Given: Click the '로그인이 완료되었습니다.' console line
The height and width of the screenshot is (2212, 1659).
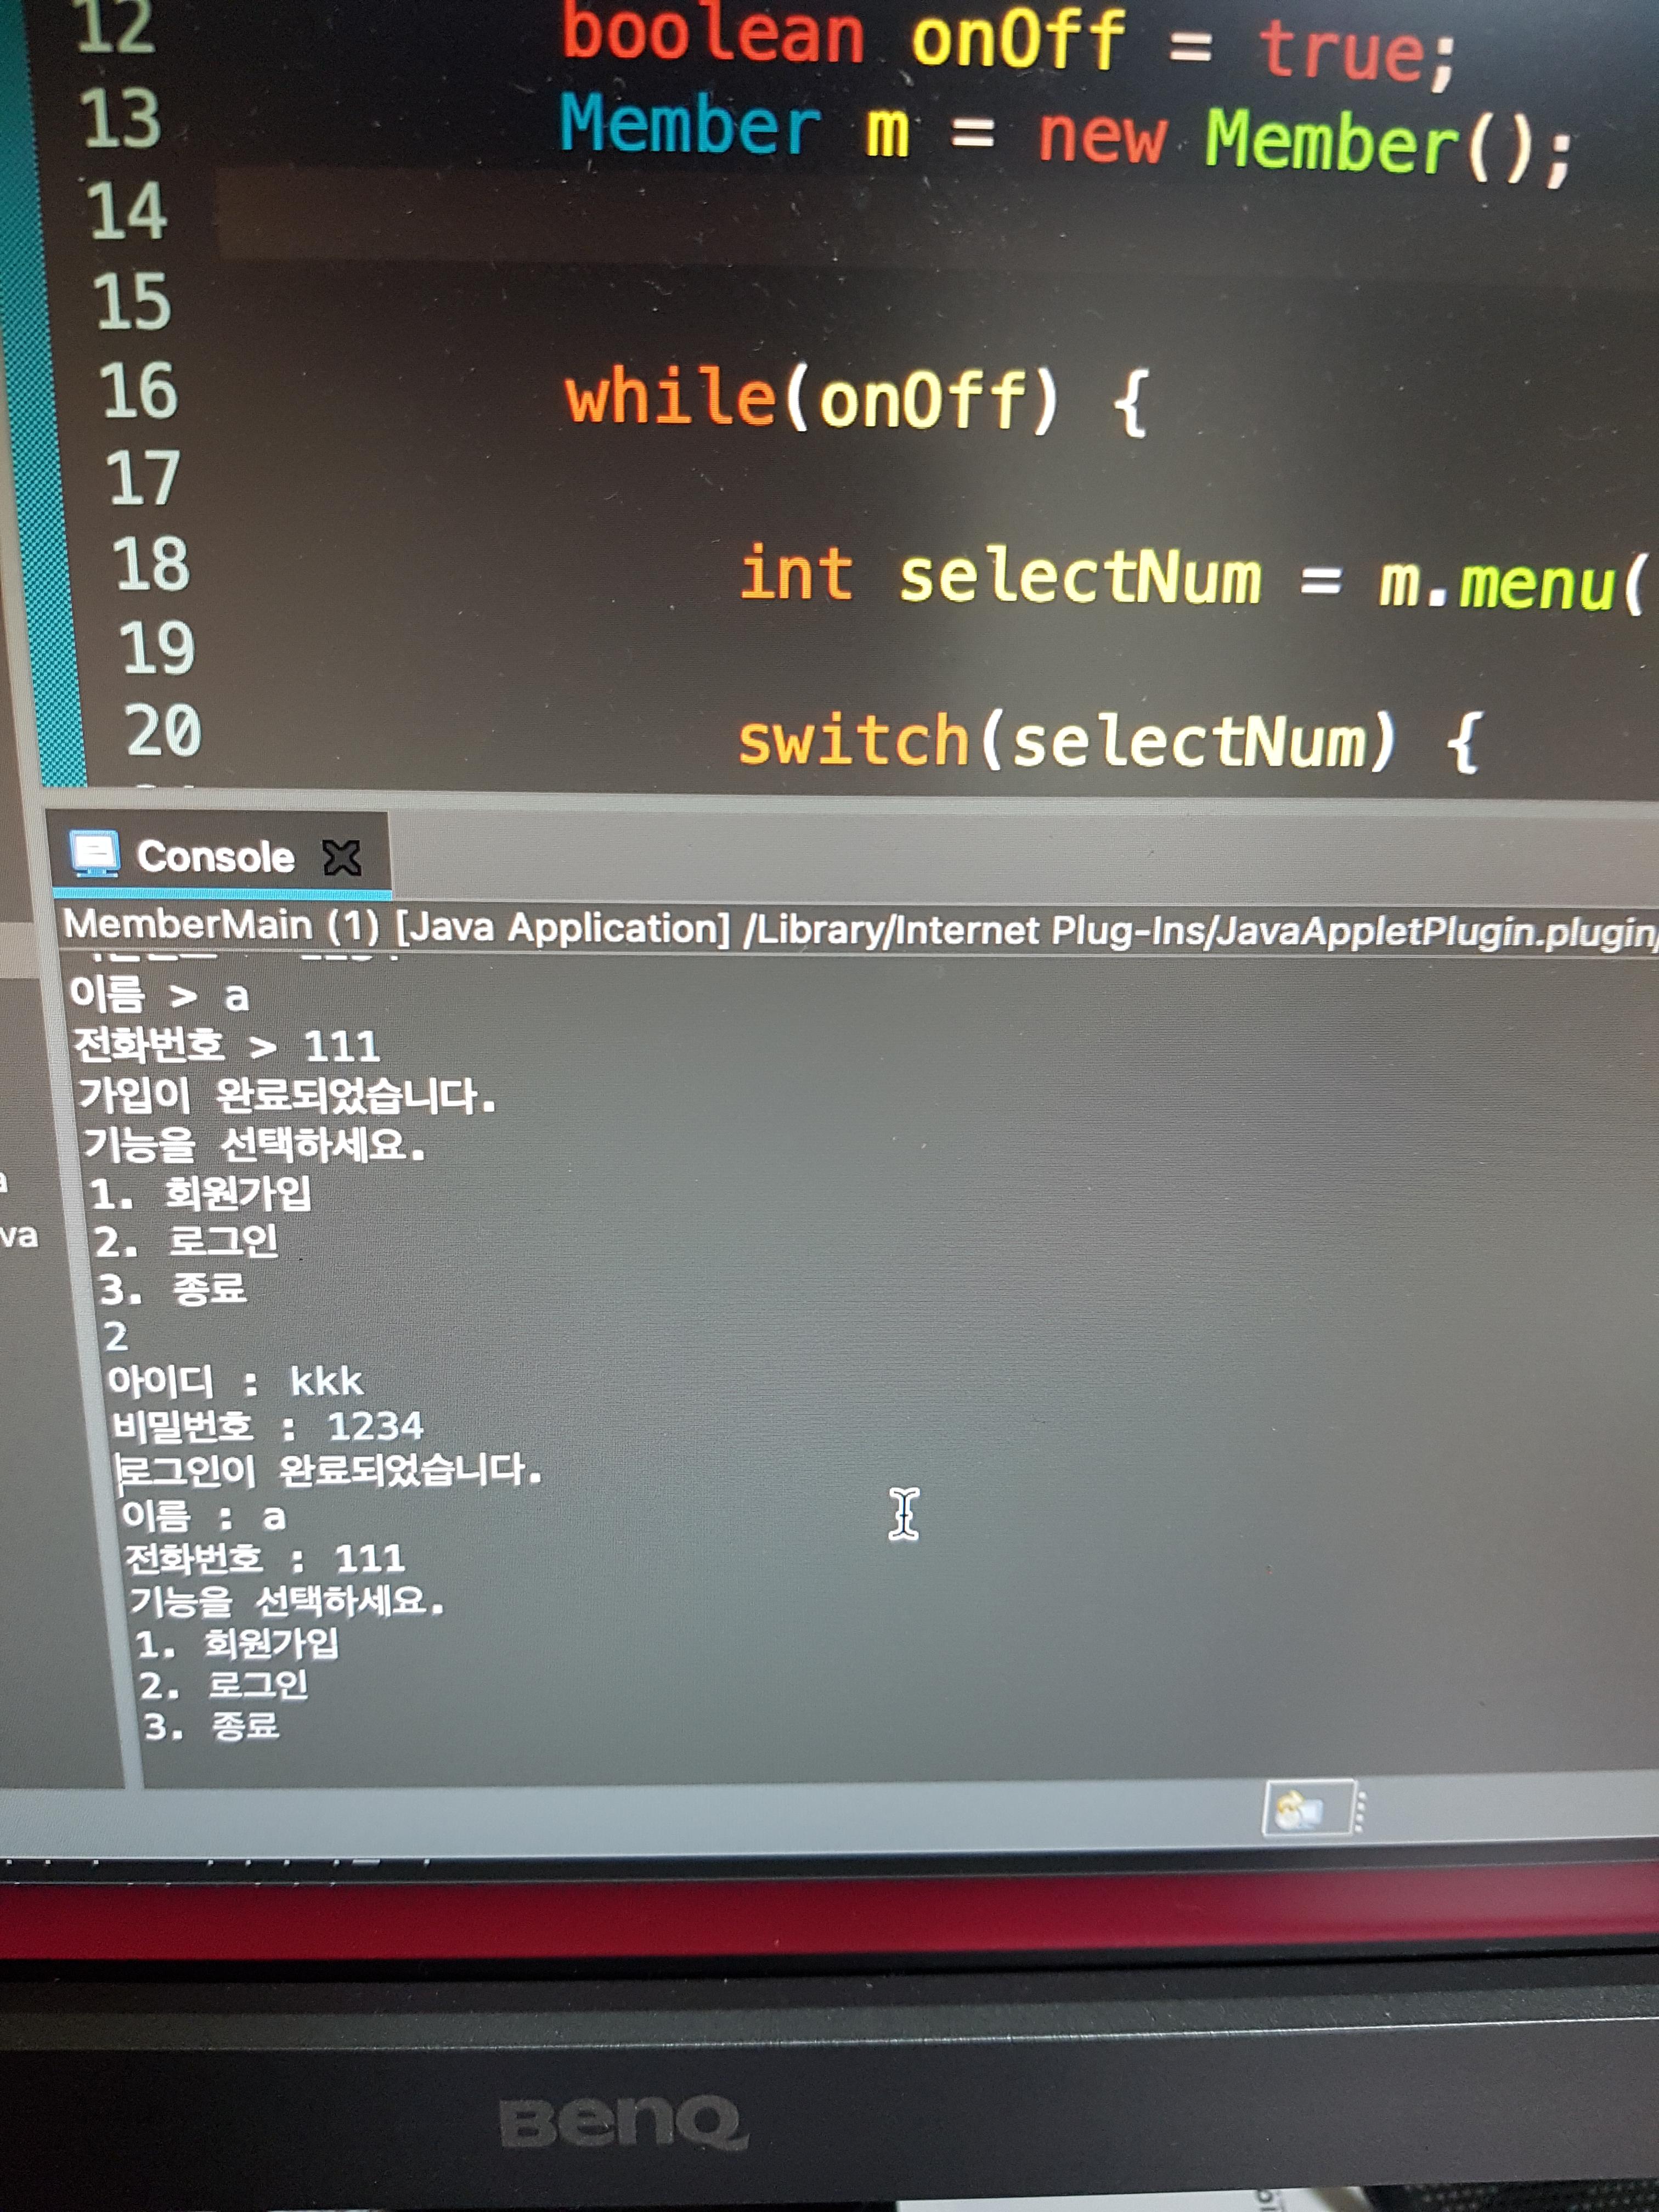Looking at the screenshot, I should point(330,1470).
